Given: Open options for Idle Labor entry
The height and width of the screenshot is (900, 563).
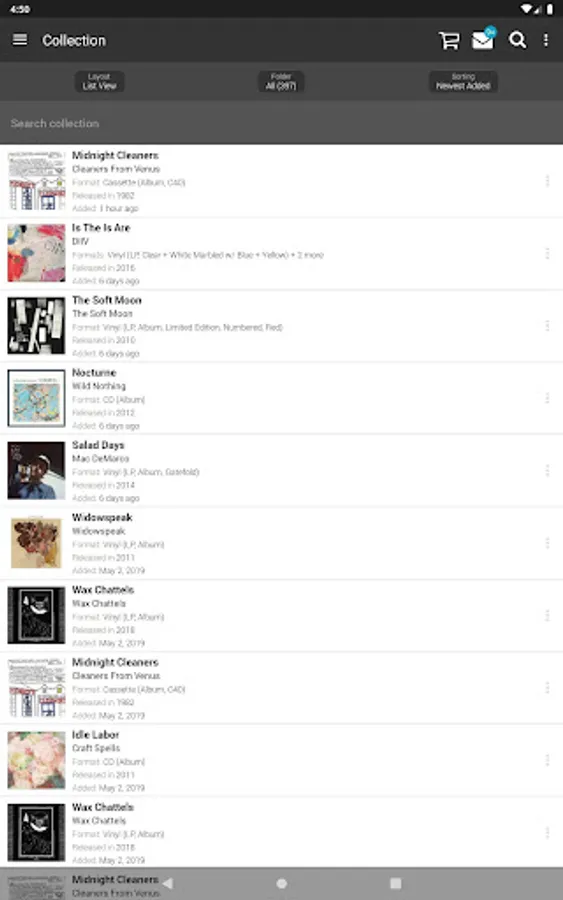Looking at the screenshot, I should tap(547, 761).
